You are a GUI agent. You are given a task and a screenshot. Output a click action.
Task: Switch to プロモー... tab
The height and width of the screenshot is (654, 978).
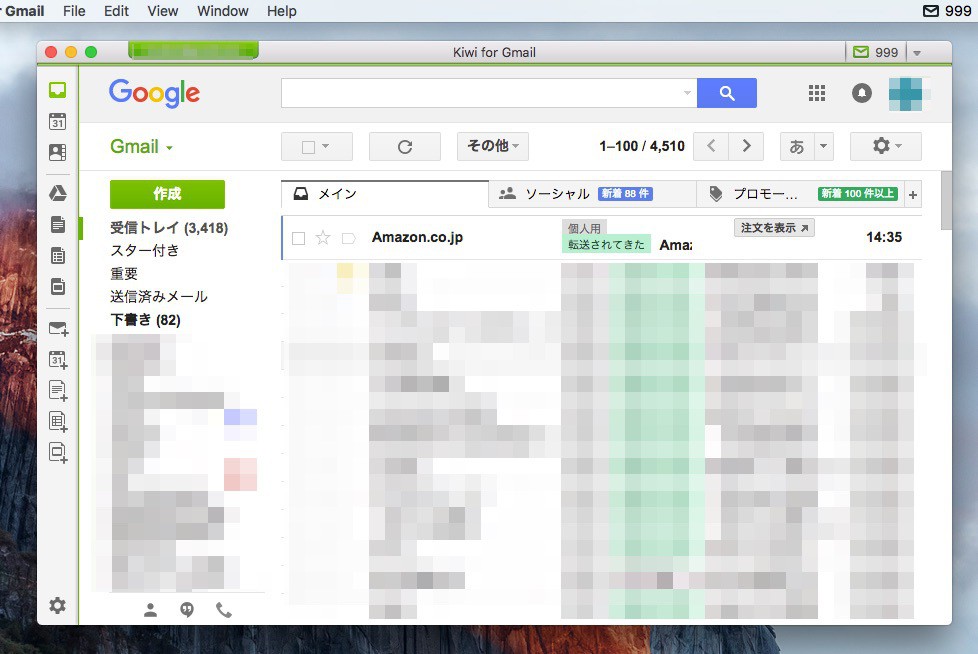click(801, 194)
